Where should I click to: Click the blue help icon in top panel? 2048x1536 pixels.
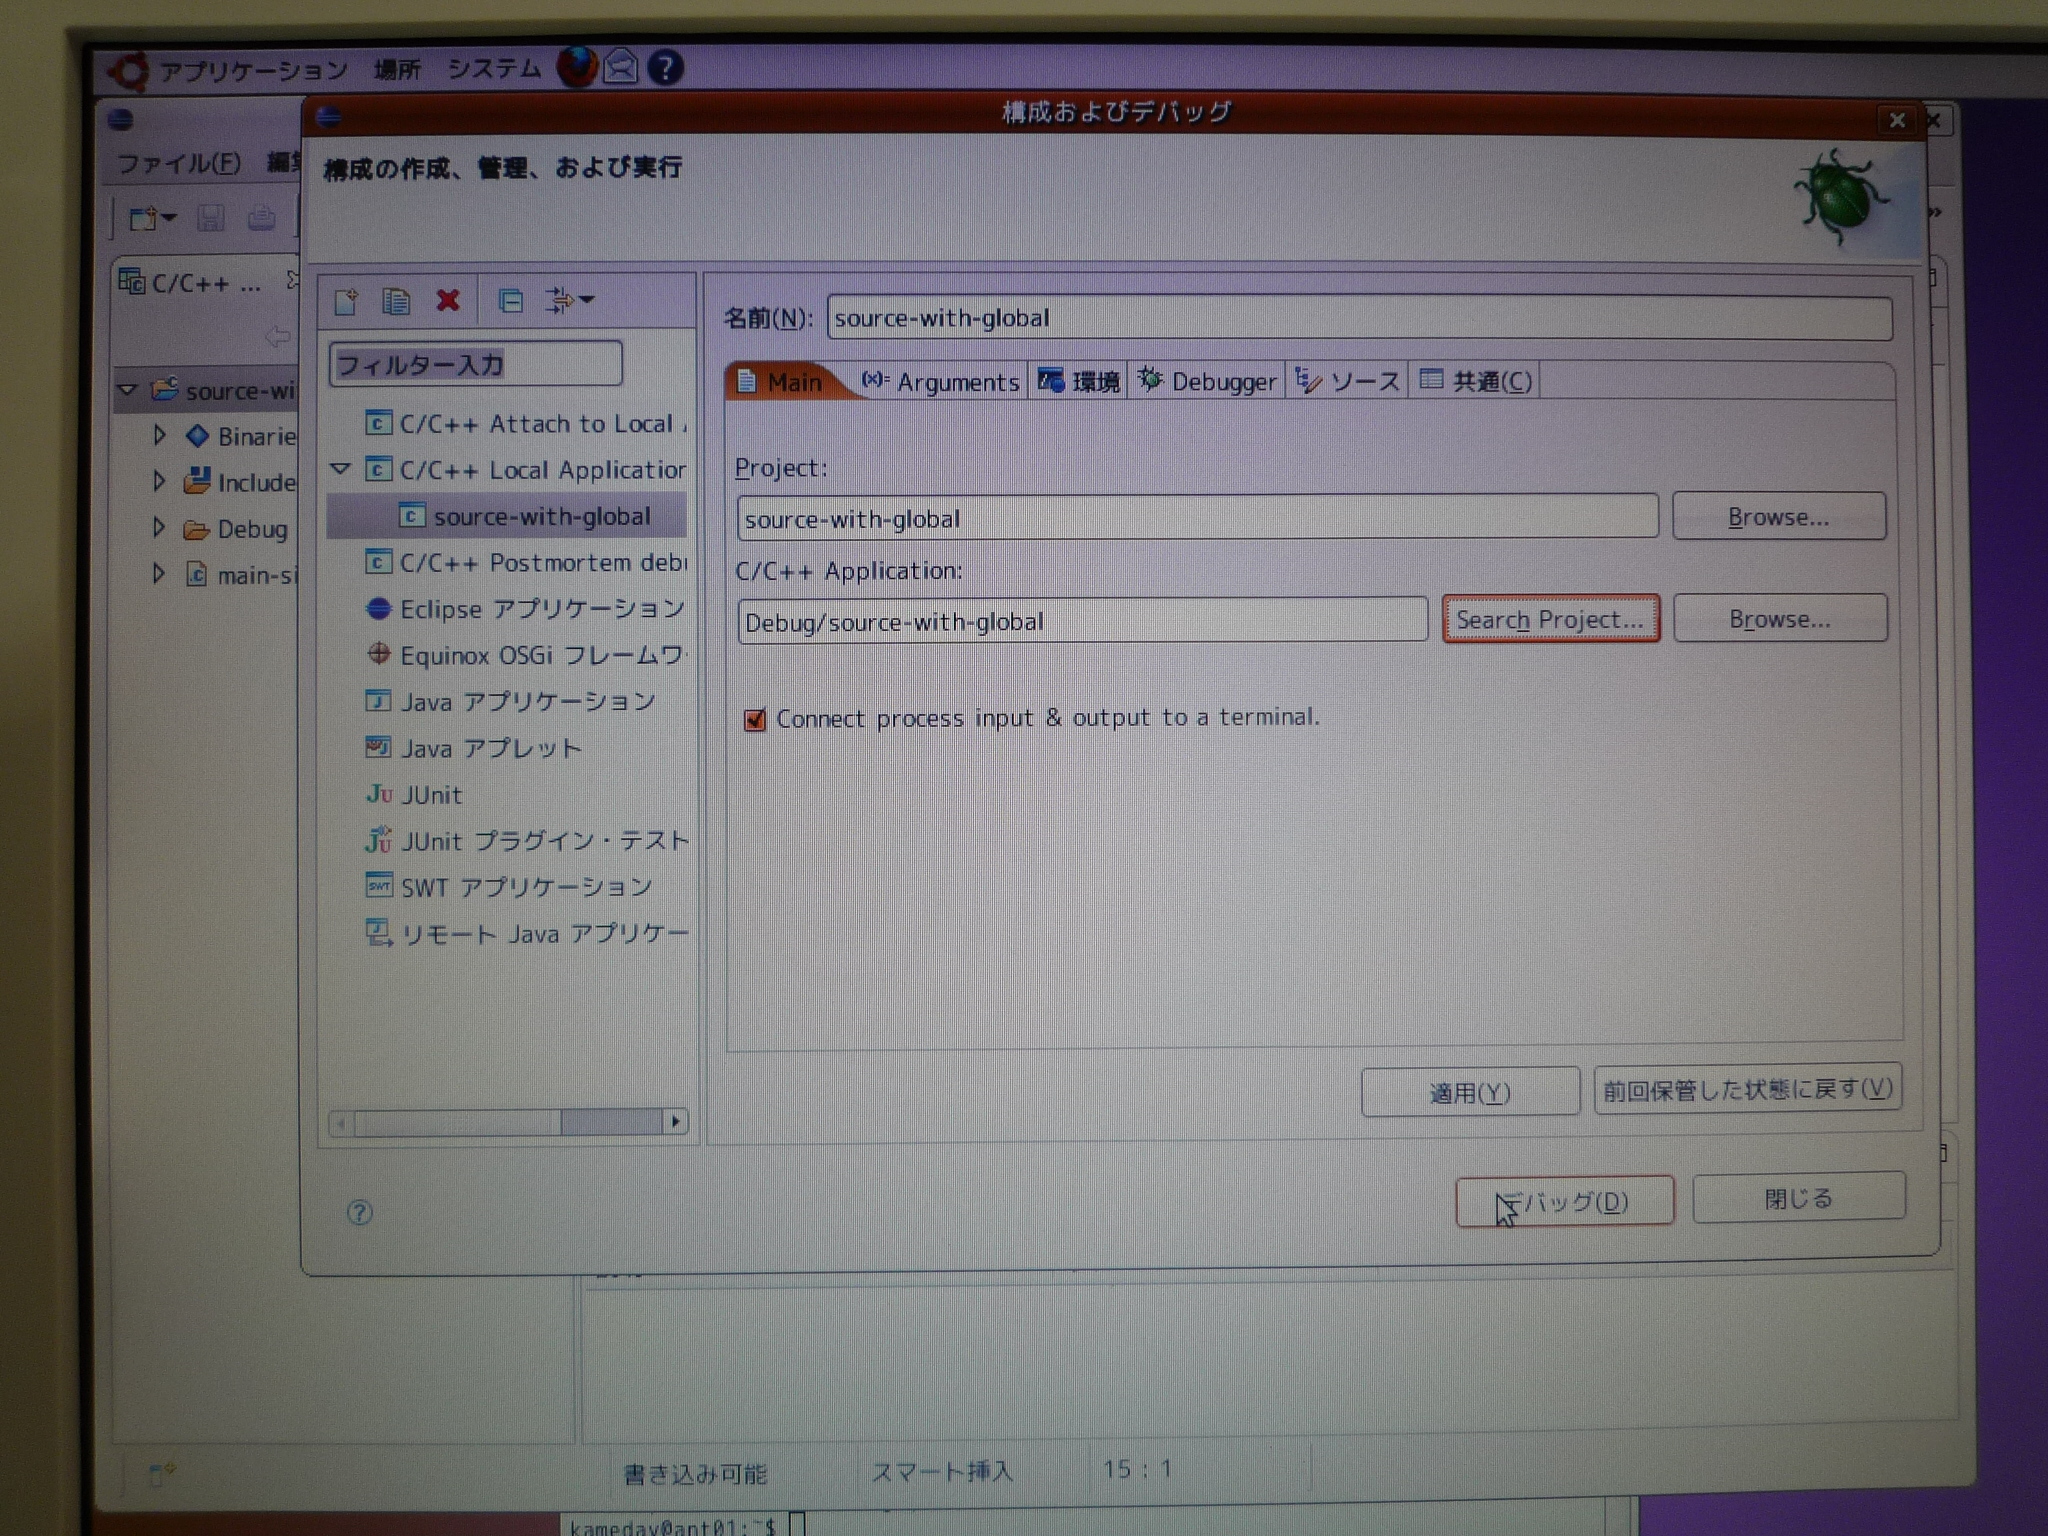(x=665, y=67)
